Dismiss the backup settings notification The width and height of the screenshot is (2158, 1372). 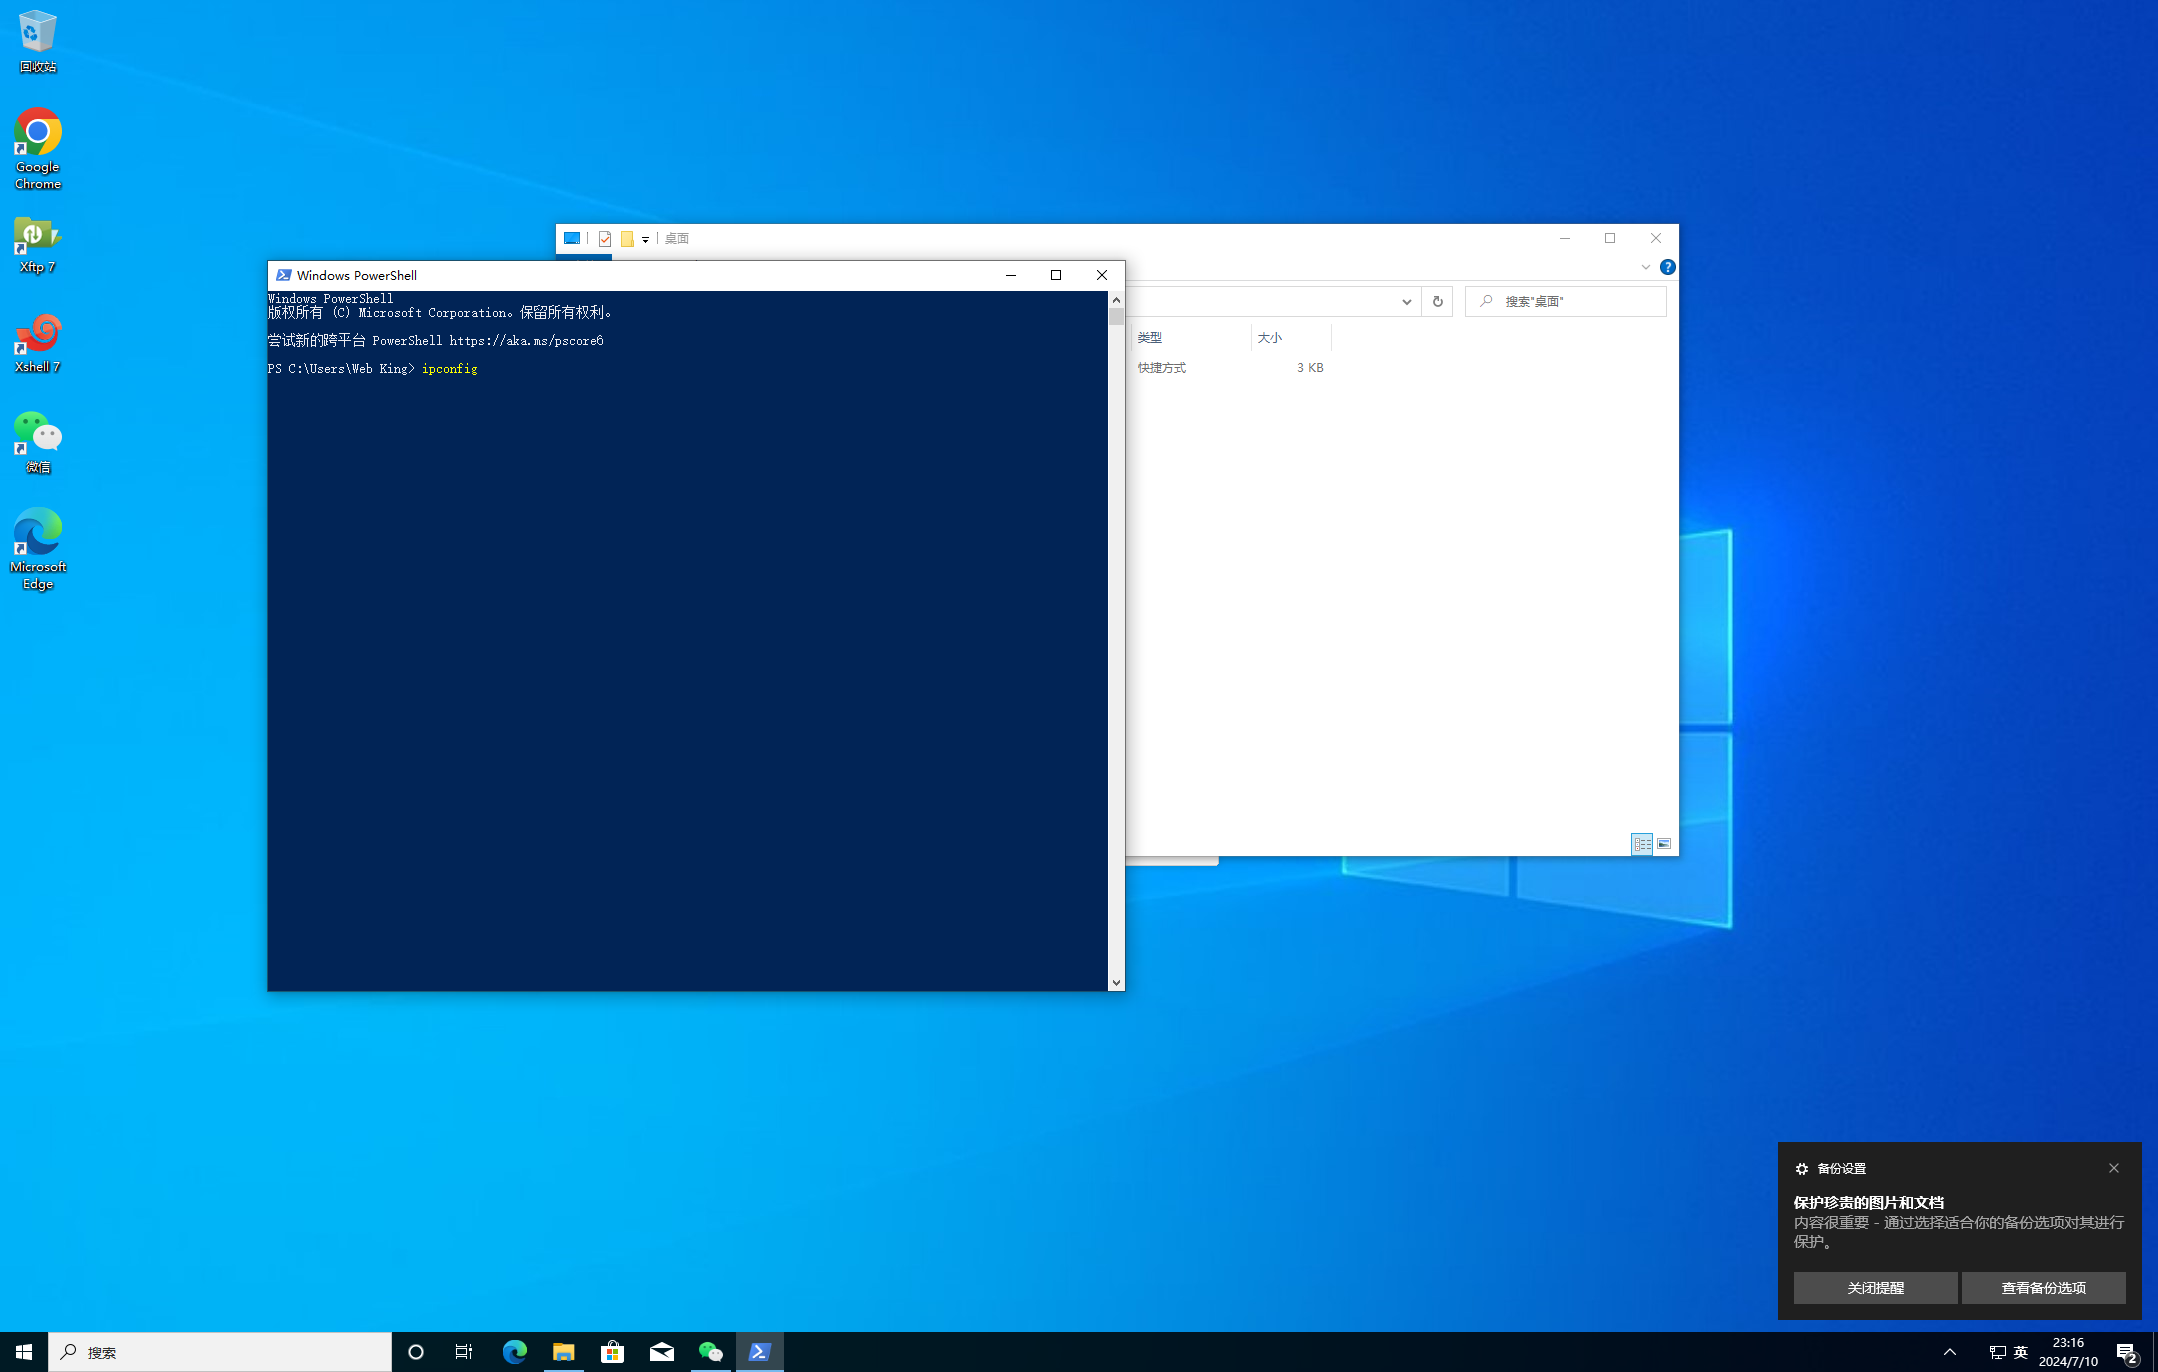(x=2113, y=1168)
